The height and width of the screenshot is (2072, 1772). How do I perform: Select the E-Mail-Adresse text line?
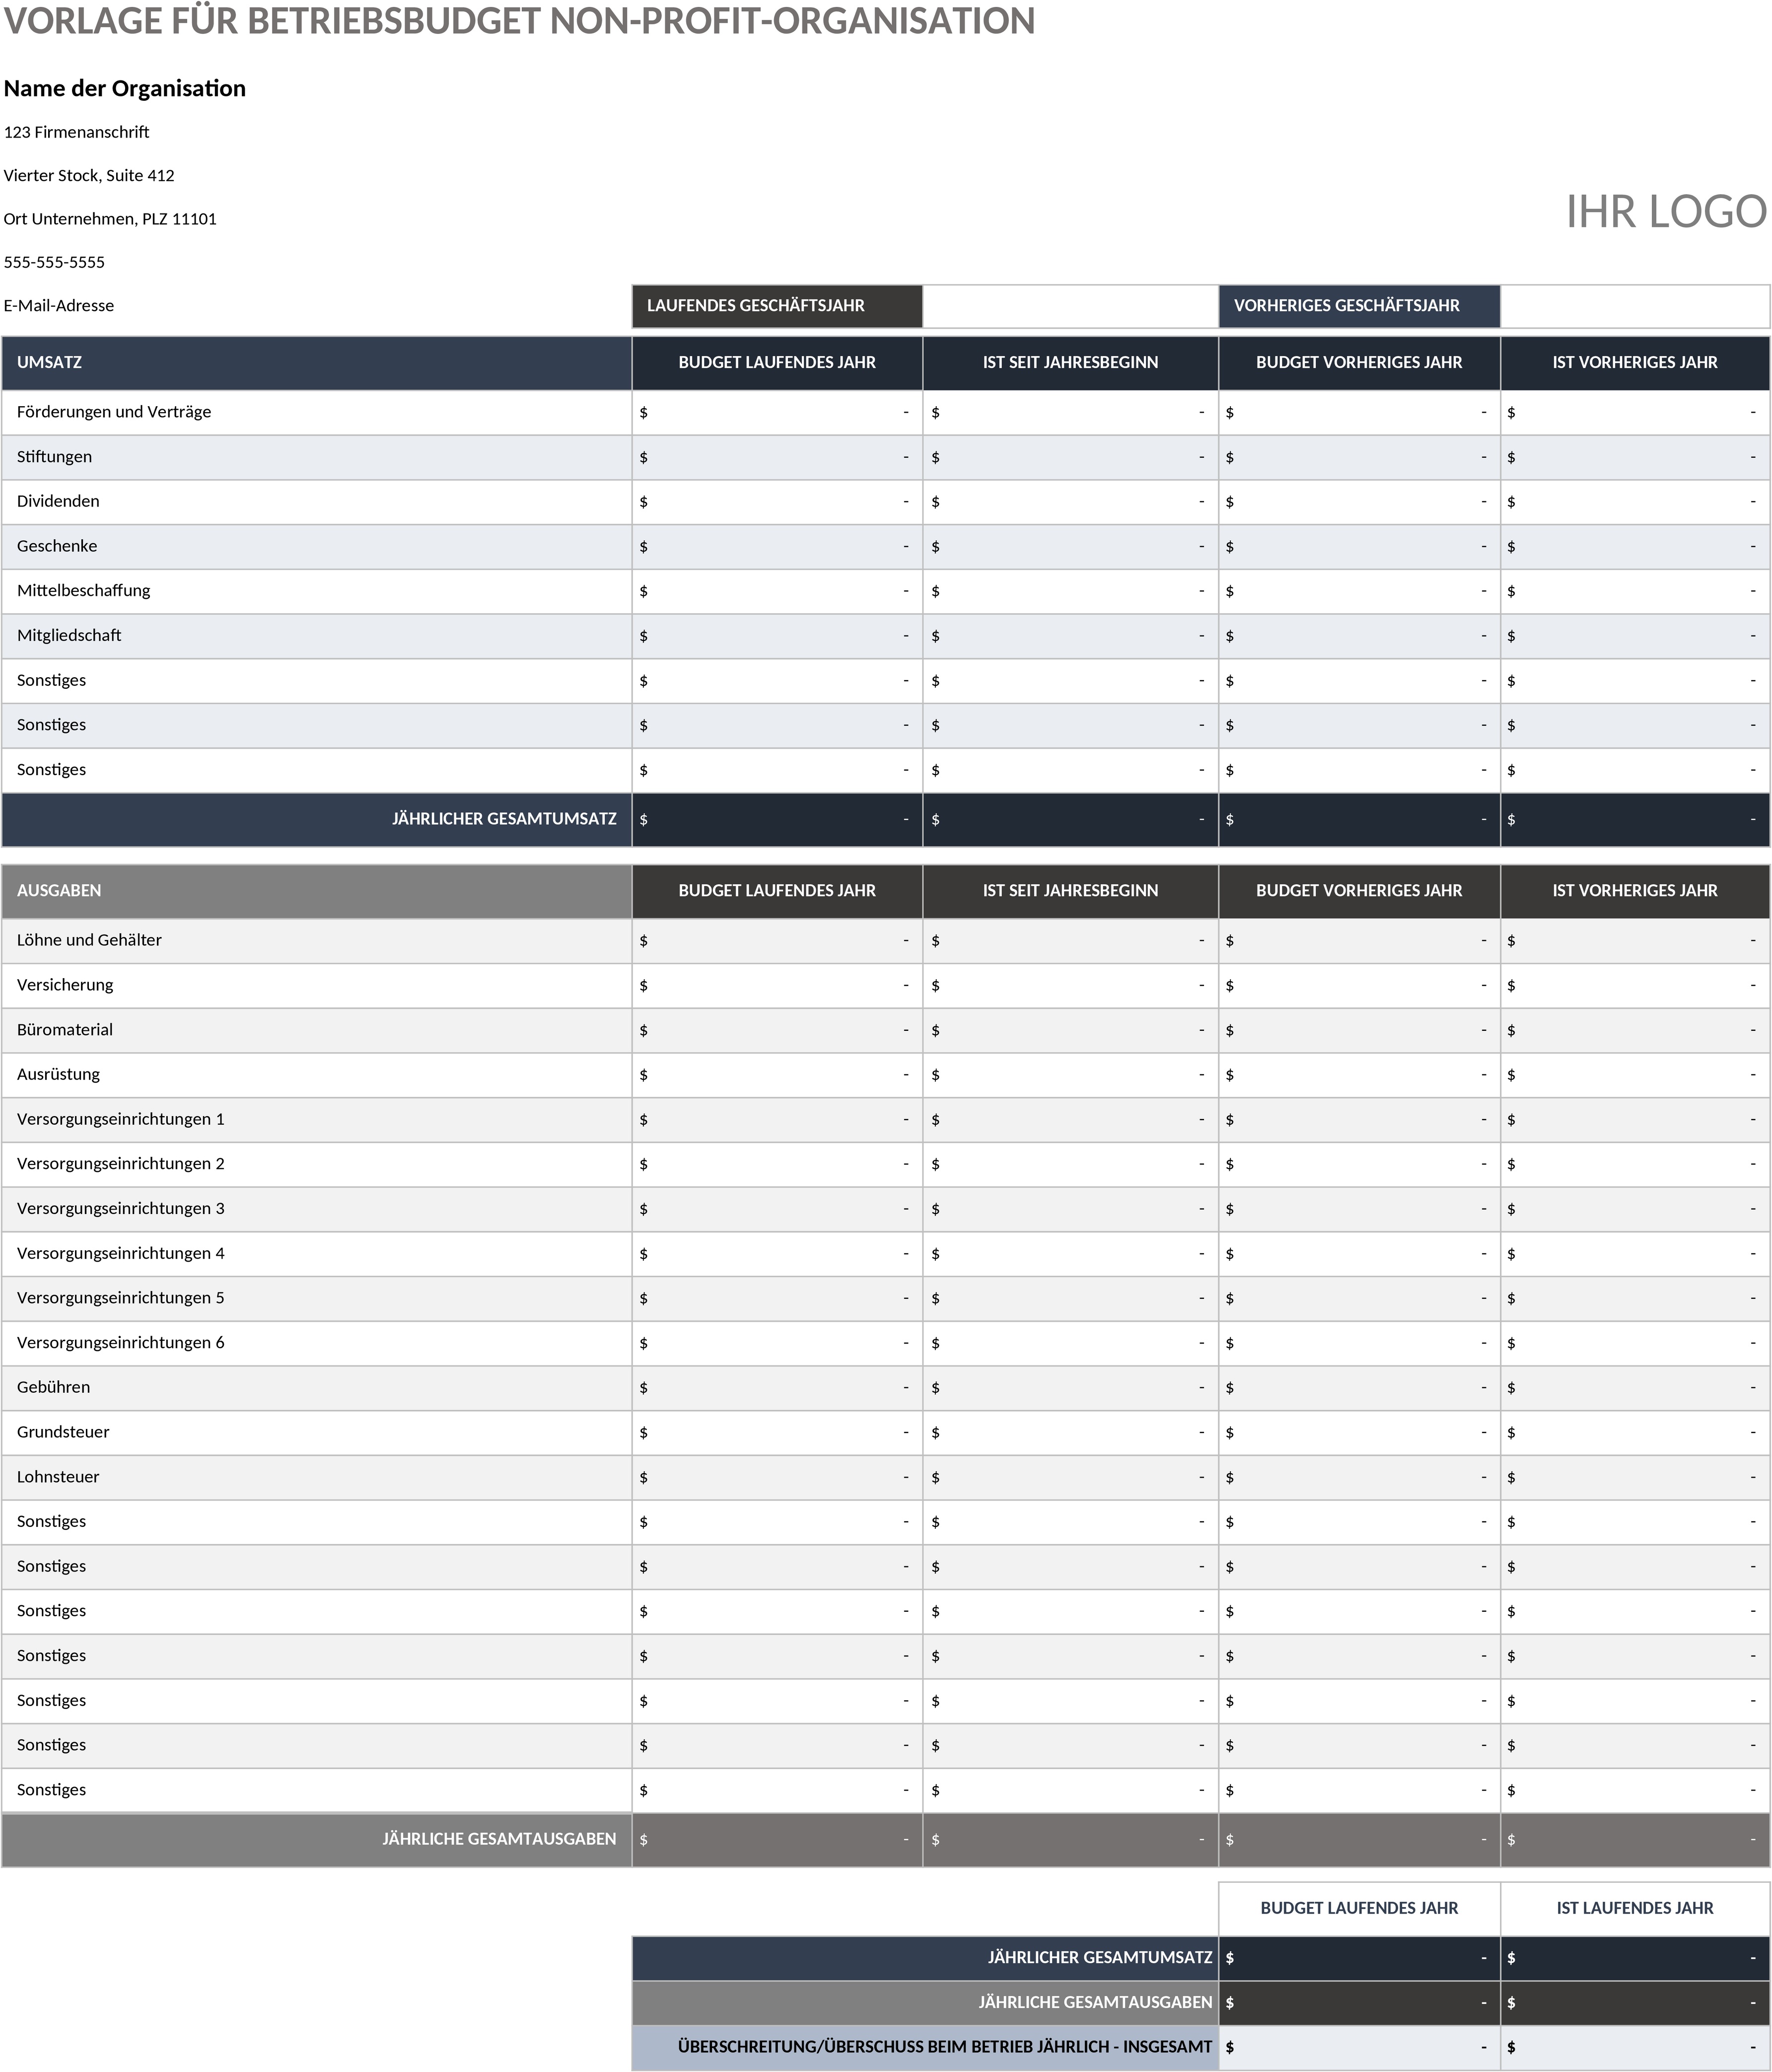coord(59,306)
